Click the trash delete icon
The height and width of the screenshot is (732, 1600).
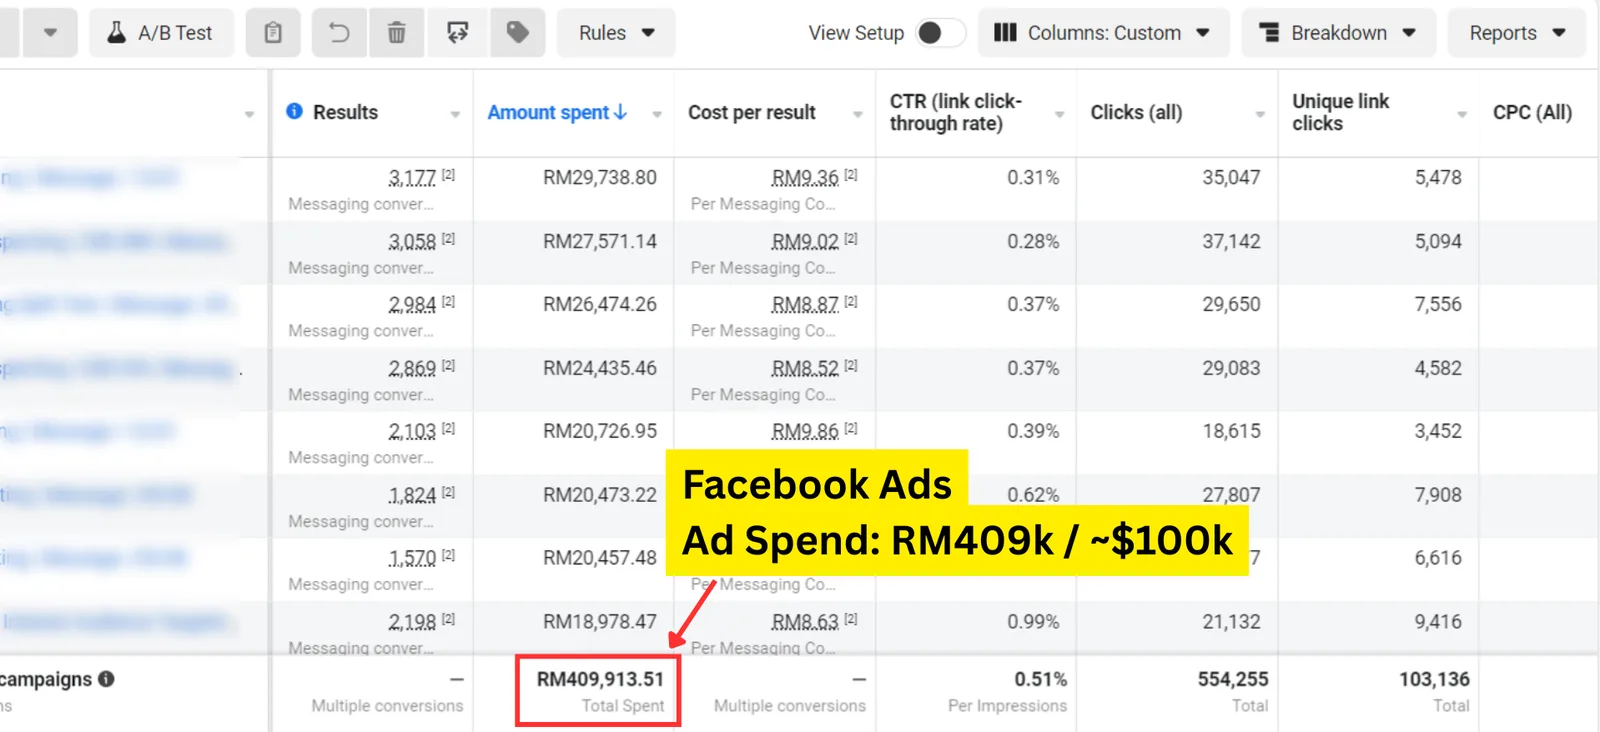pos(397,33)
